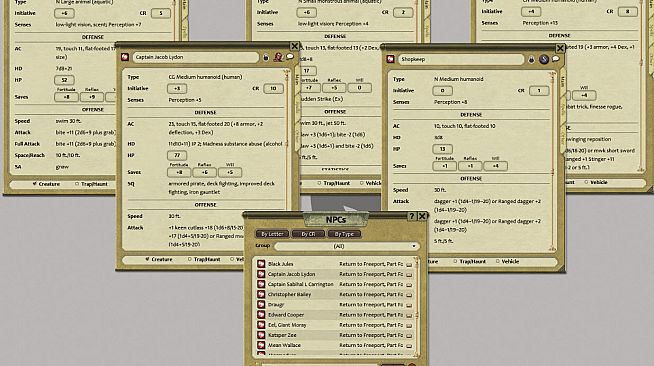The height and width of the screenshot is (366, 654).
Task: Click the HP 13 box on the Shopkeep sheet
Action: [x=443, y=149]
